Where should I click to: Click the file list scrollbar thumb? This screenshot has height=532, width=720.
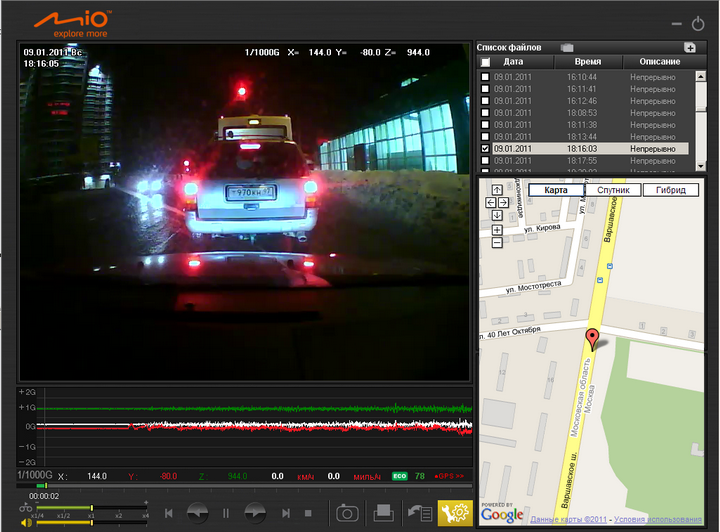pos(701,95)
